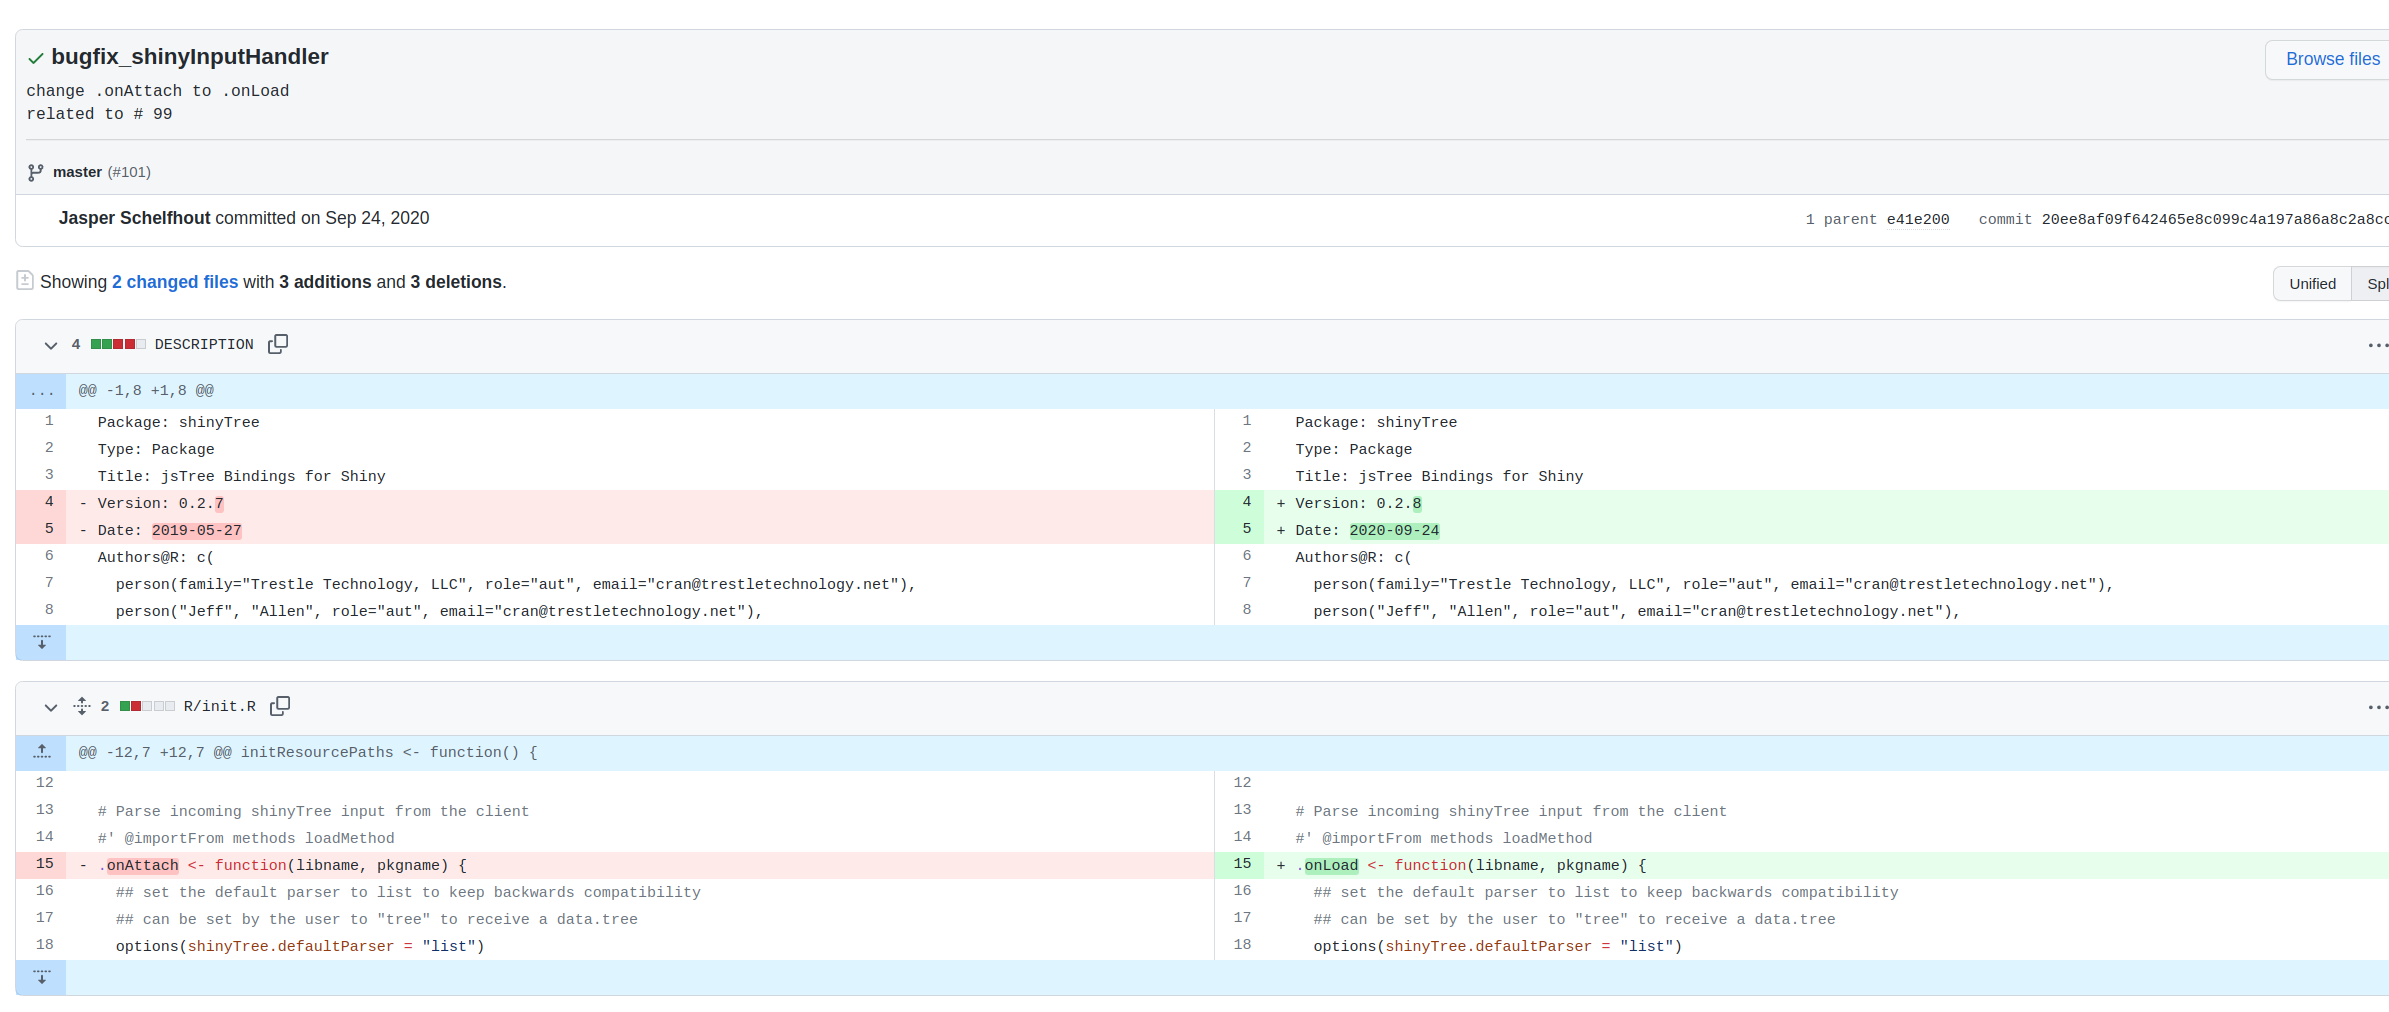
Task: Click line number 15 in old R/init.R
Action: pyautogui.click(x=45, y=863)
